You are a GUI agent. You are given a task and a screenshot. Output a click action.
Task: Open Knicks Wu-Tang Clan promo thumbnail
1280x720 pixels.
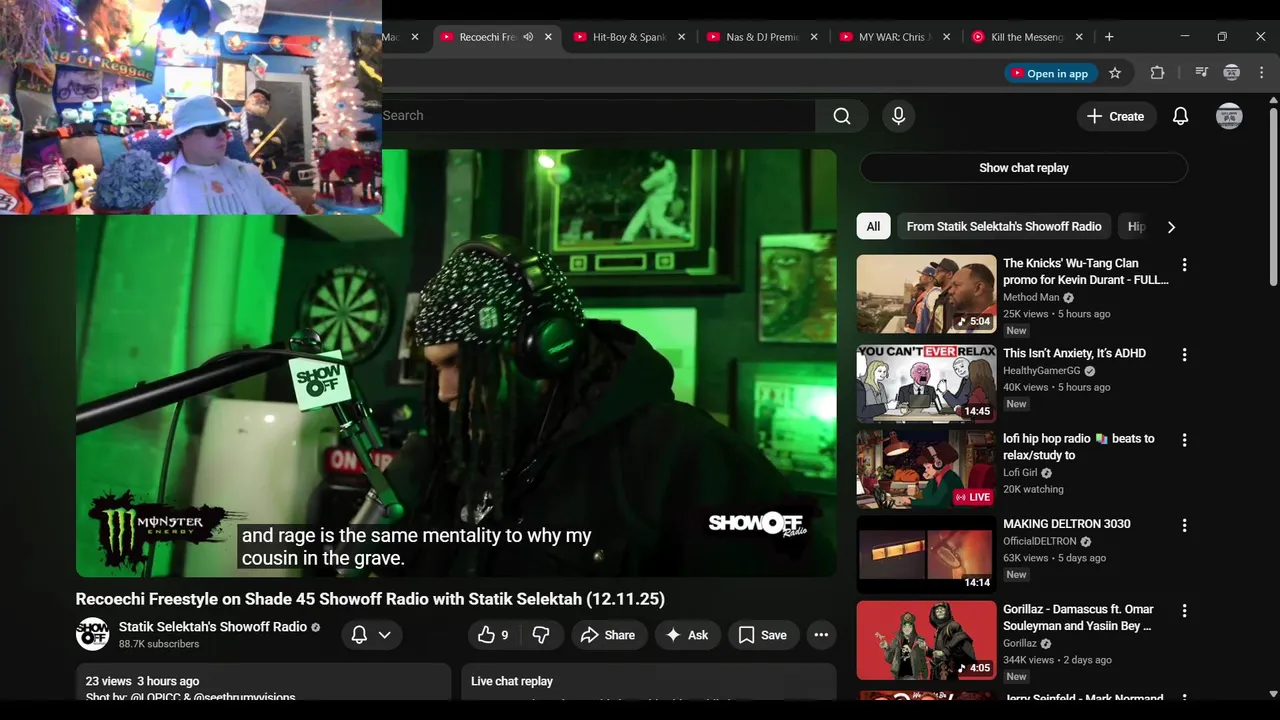pyautogui.click(x=926, y=294)
